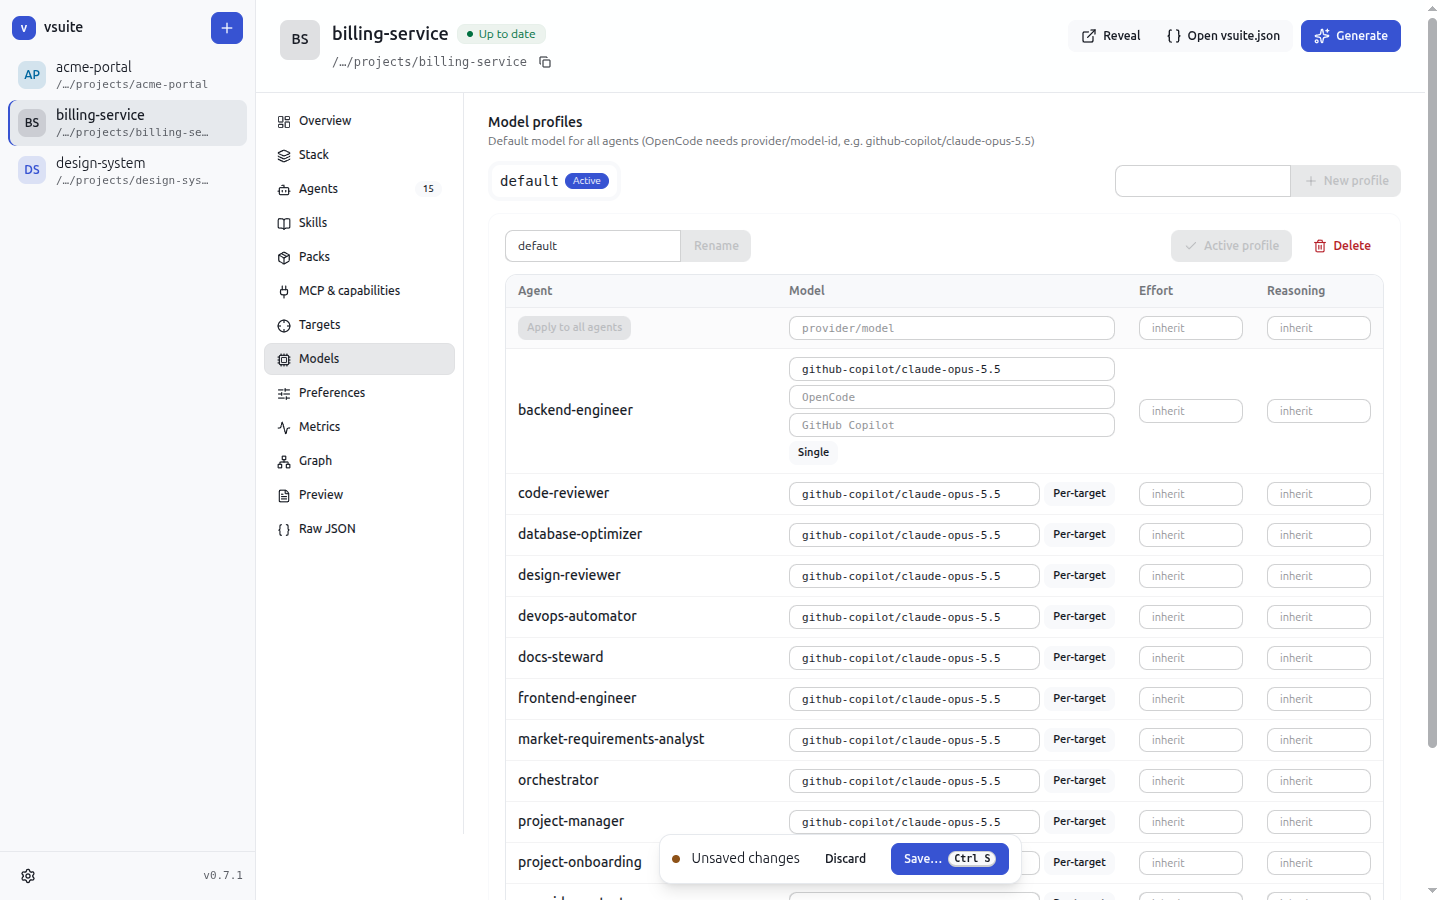Image resolution: width=1440 pixels, height=900 pixels.
Task: Toggle Per-target for devops-automator
Action: pos(1079,617)
